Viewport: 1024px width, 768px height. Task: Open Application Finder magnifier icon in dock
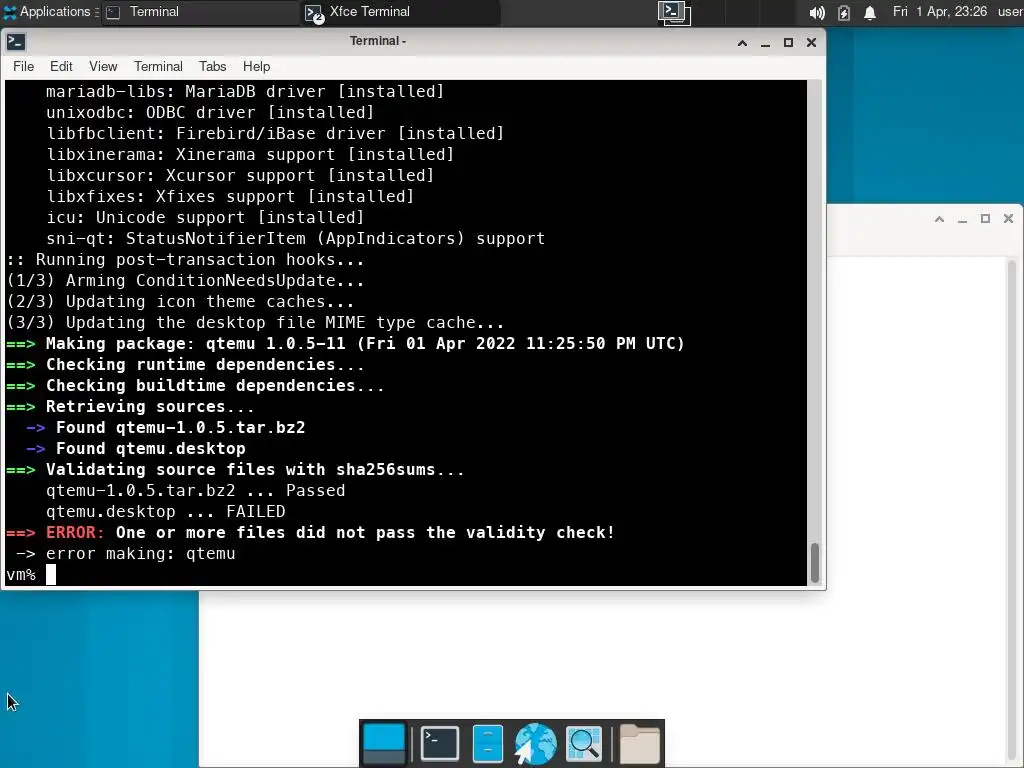pyautogui.click(x=584, y=743)
